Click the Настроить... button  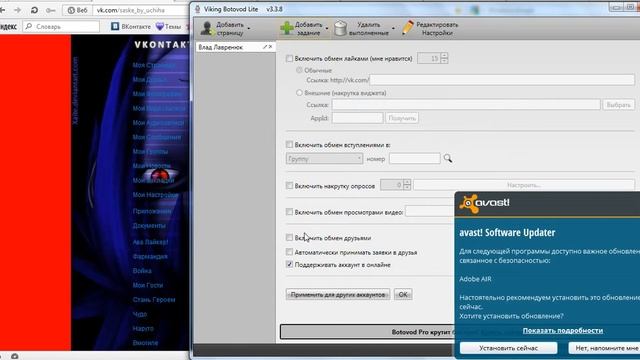point(524,185)
